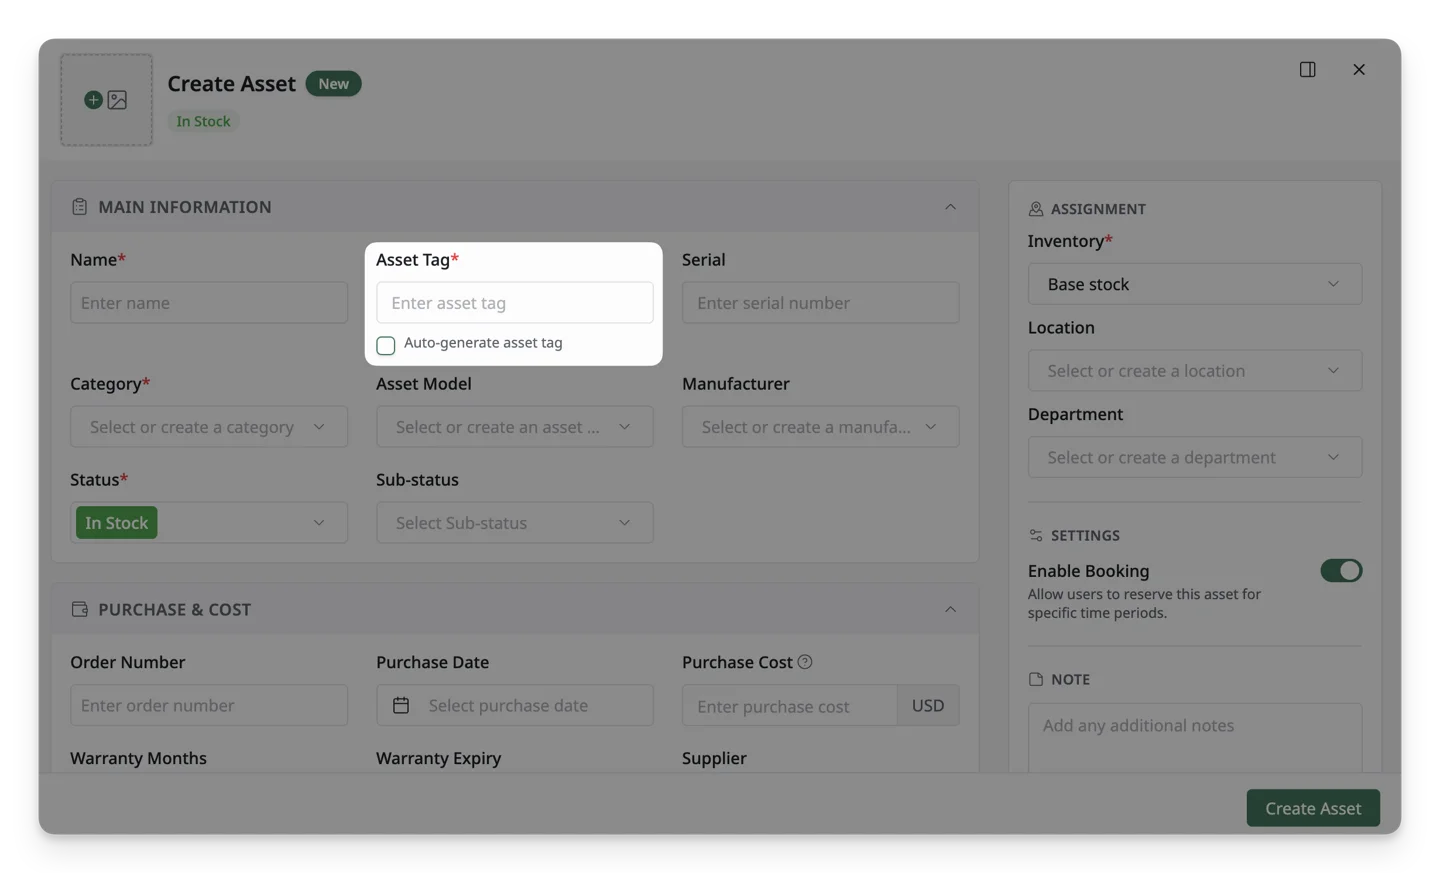Open Purchase Cost help tooltip icon
This screenshot has width=1440, height=873.
point(805,662)
